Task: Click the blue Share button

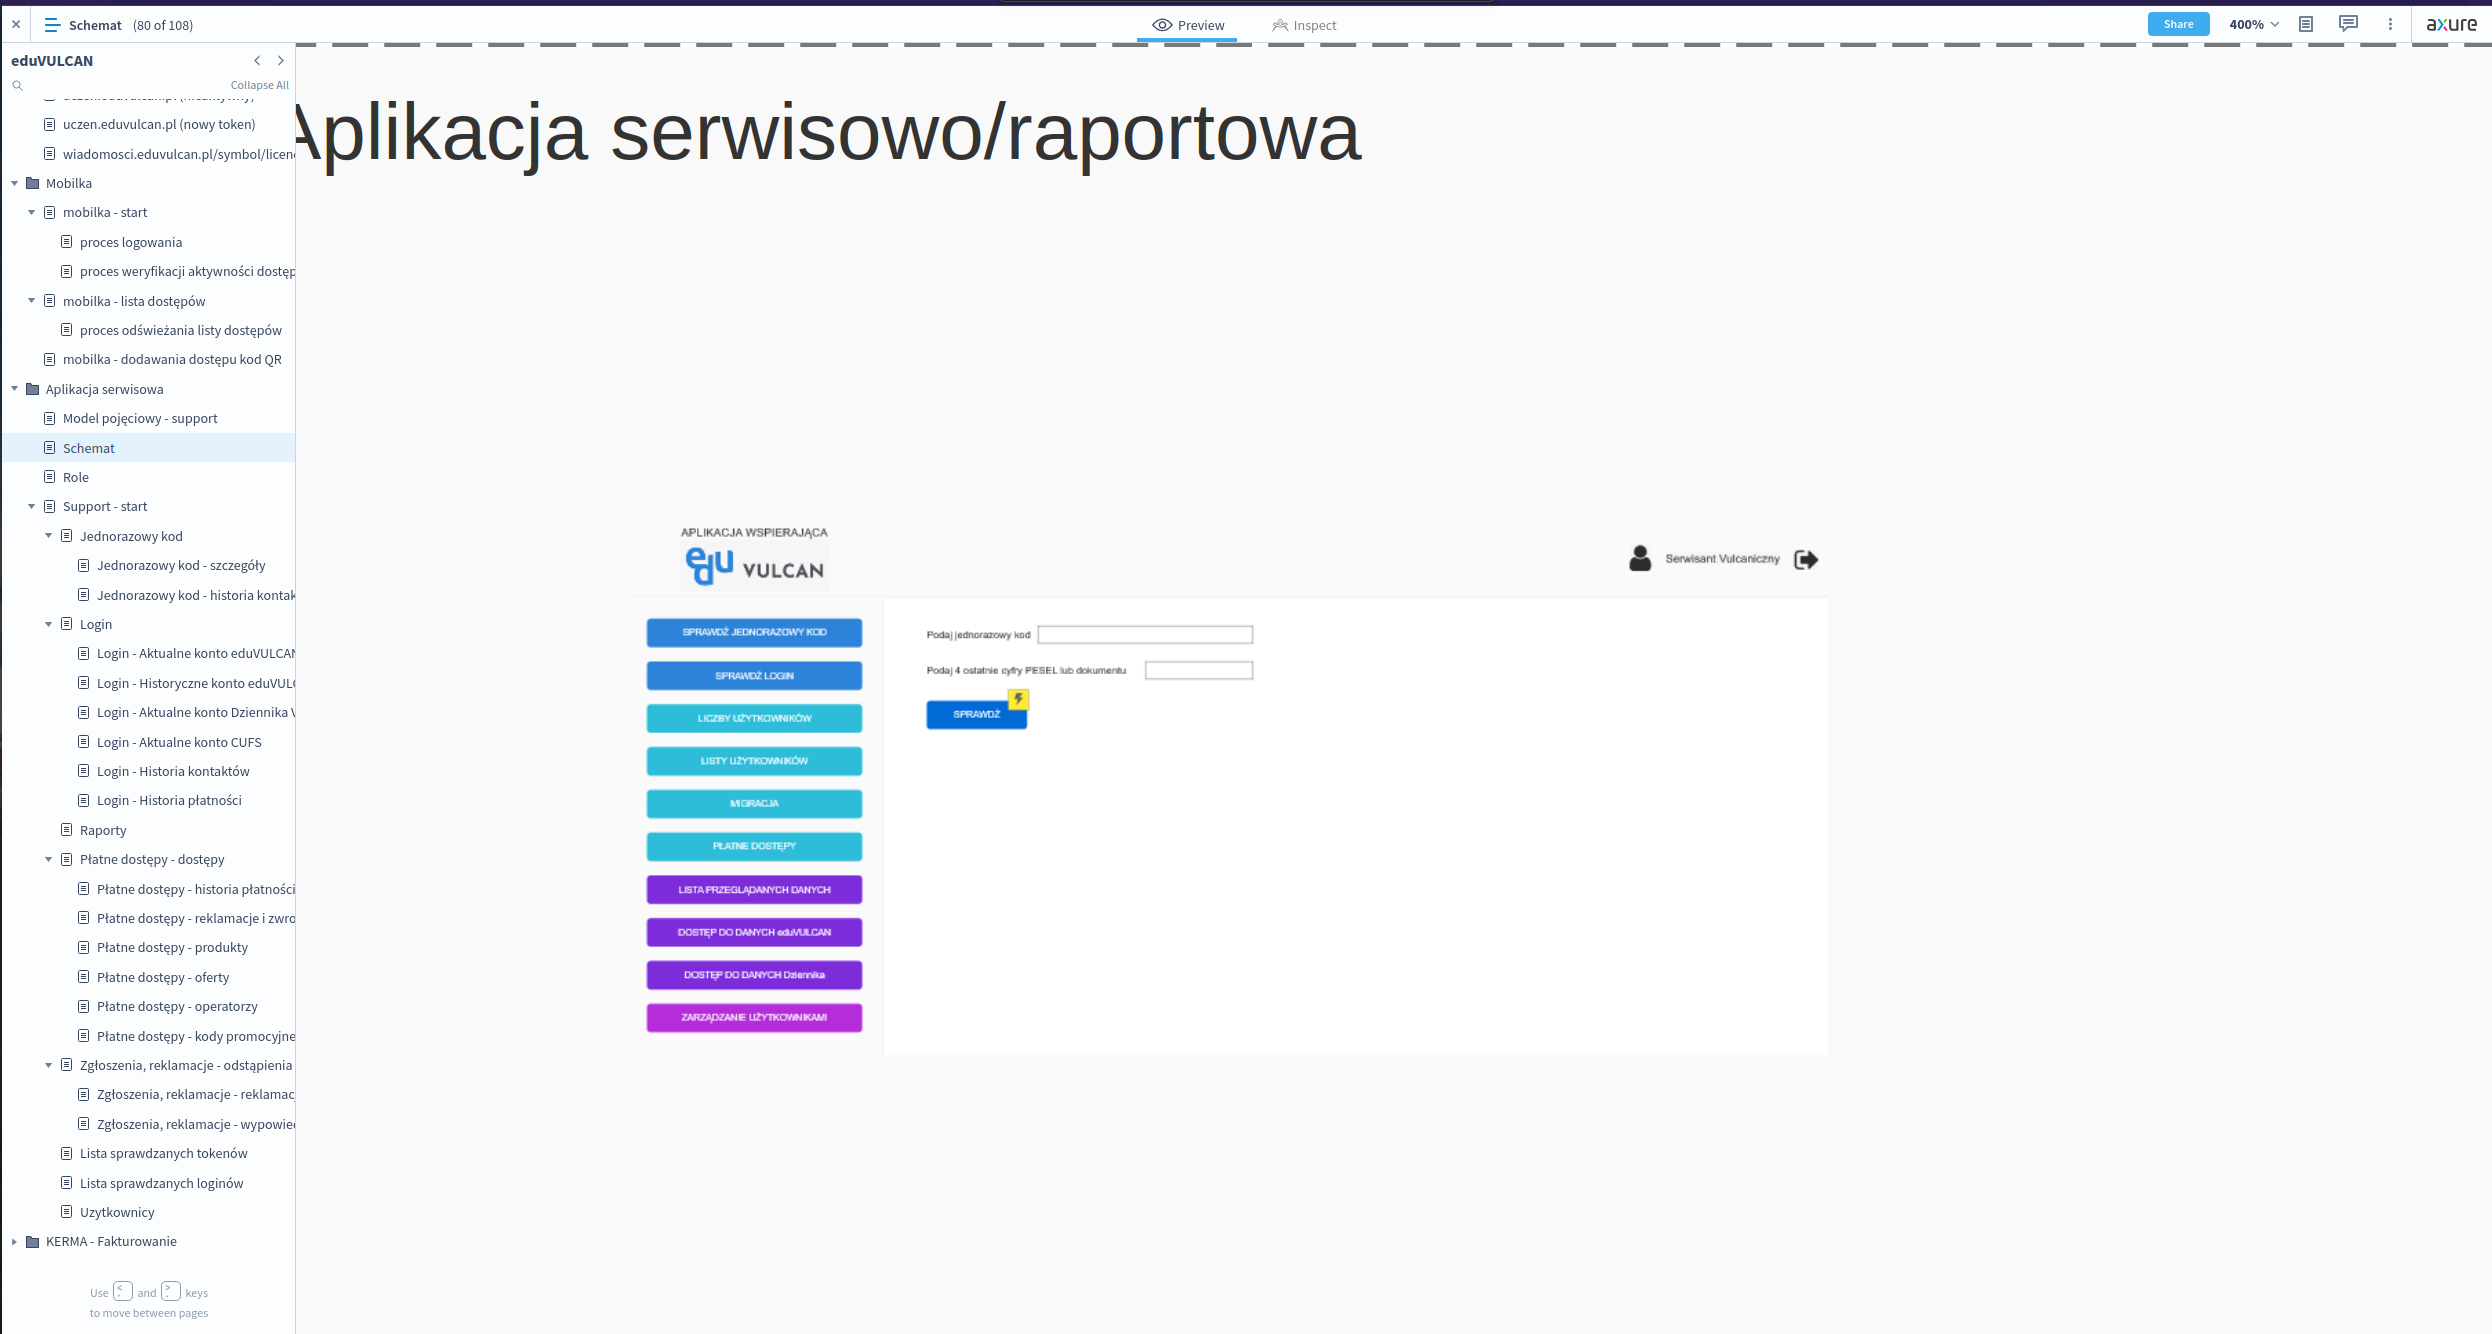Action: coord(2178,25)
